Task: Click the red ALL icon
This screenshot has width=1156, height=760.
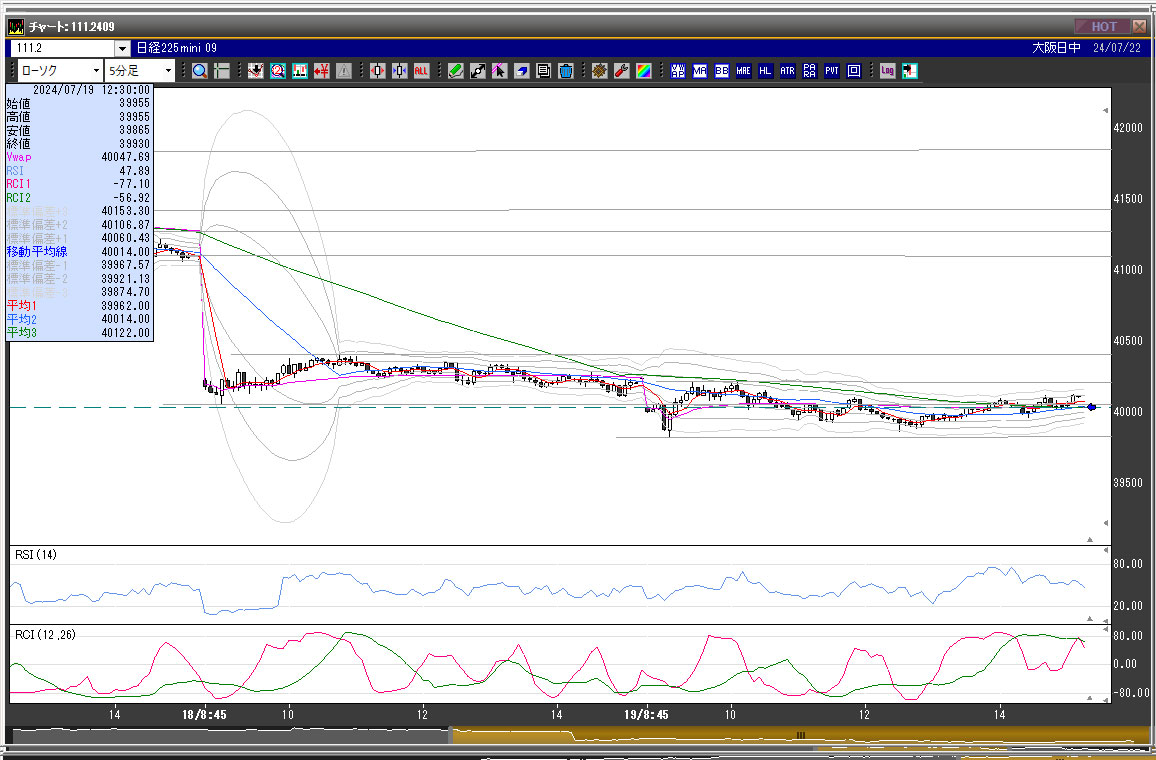Action: pyautogui.click(x=421, y=71)
